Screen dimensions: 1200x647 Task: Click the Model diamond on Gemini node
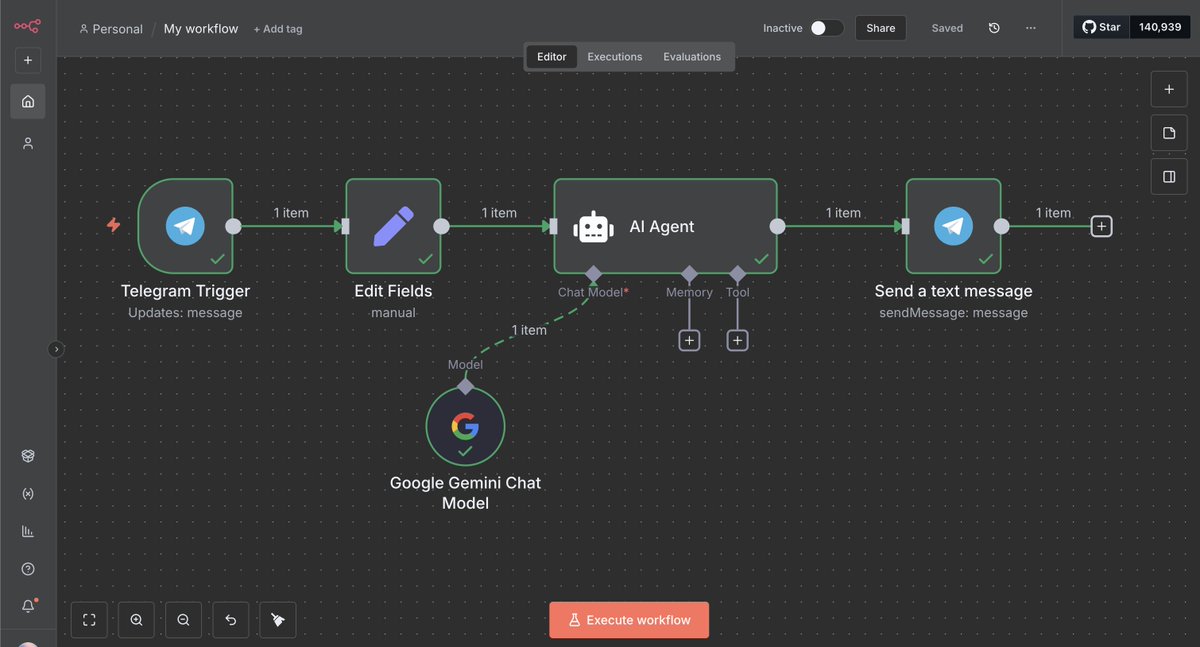pos(465,386)
